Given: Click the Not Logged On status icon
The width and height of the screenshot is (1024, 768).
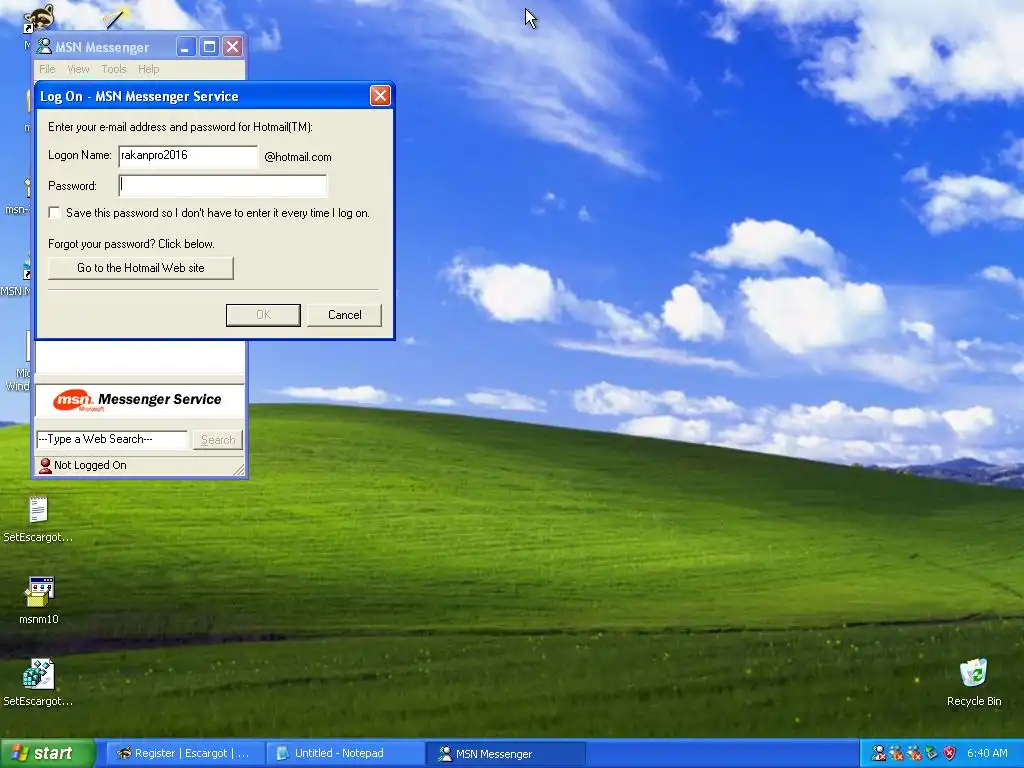Looking at the screenshot, I should point(45,465).
